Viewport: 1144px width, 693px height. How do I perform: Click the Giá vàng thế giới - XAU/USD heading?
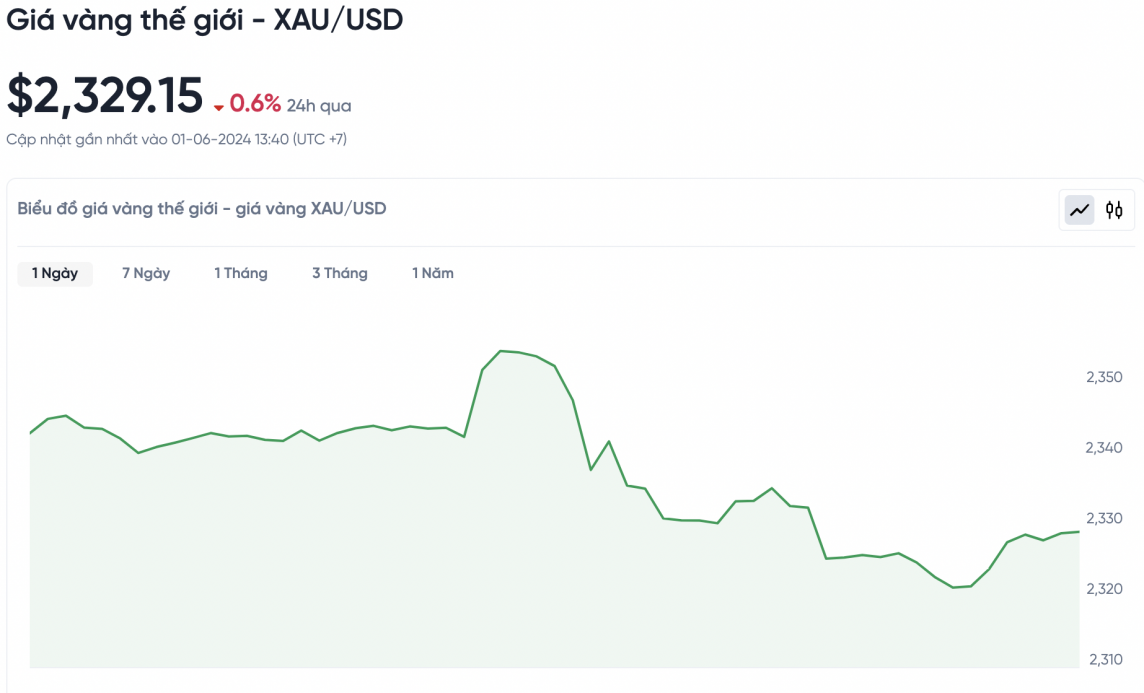(x=205, y=19)
